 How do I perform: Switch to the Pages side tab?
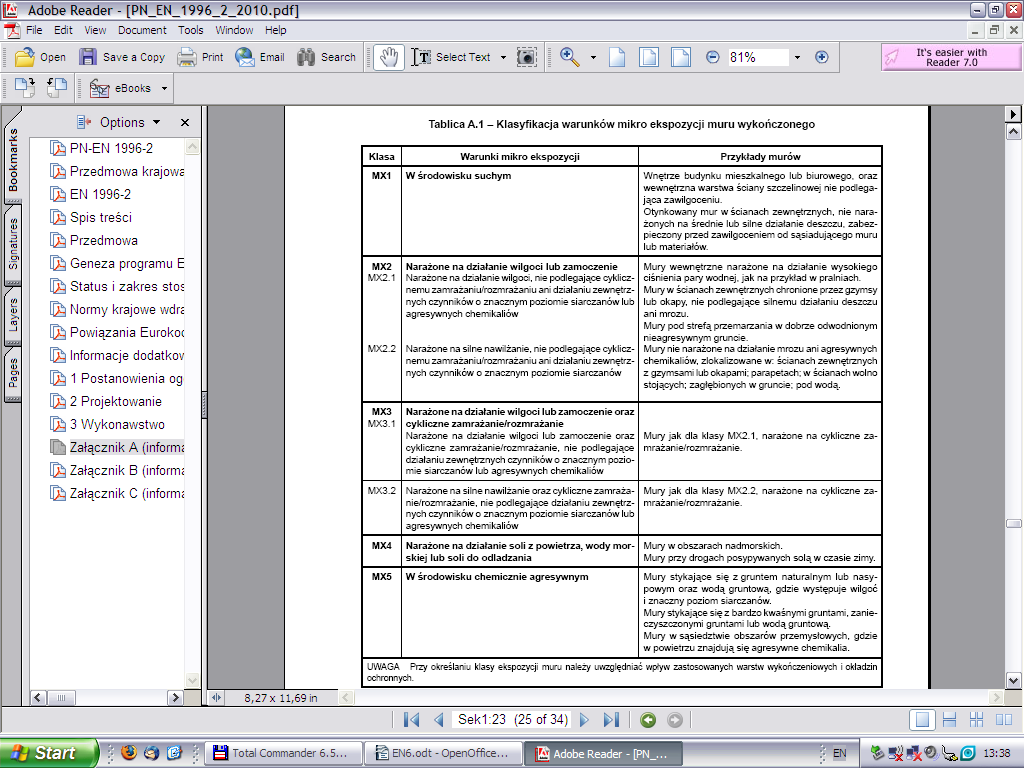click(x=13, y=374)
